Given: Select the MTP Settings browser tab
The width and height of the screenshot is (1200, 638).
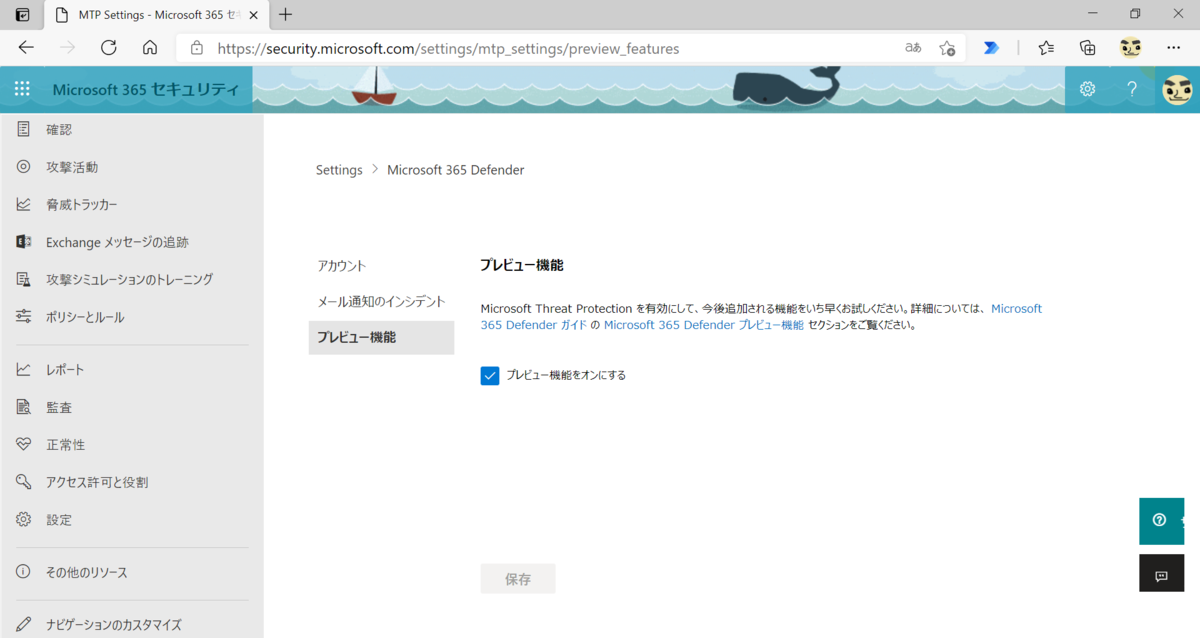Looking at the screenshot, I should click(x=158, y=15).
